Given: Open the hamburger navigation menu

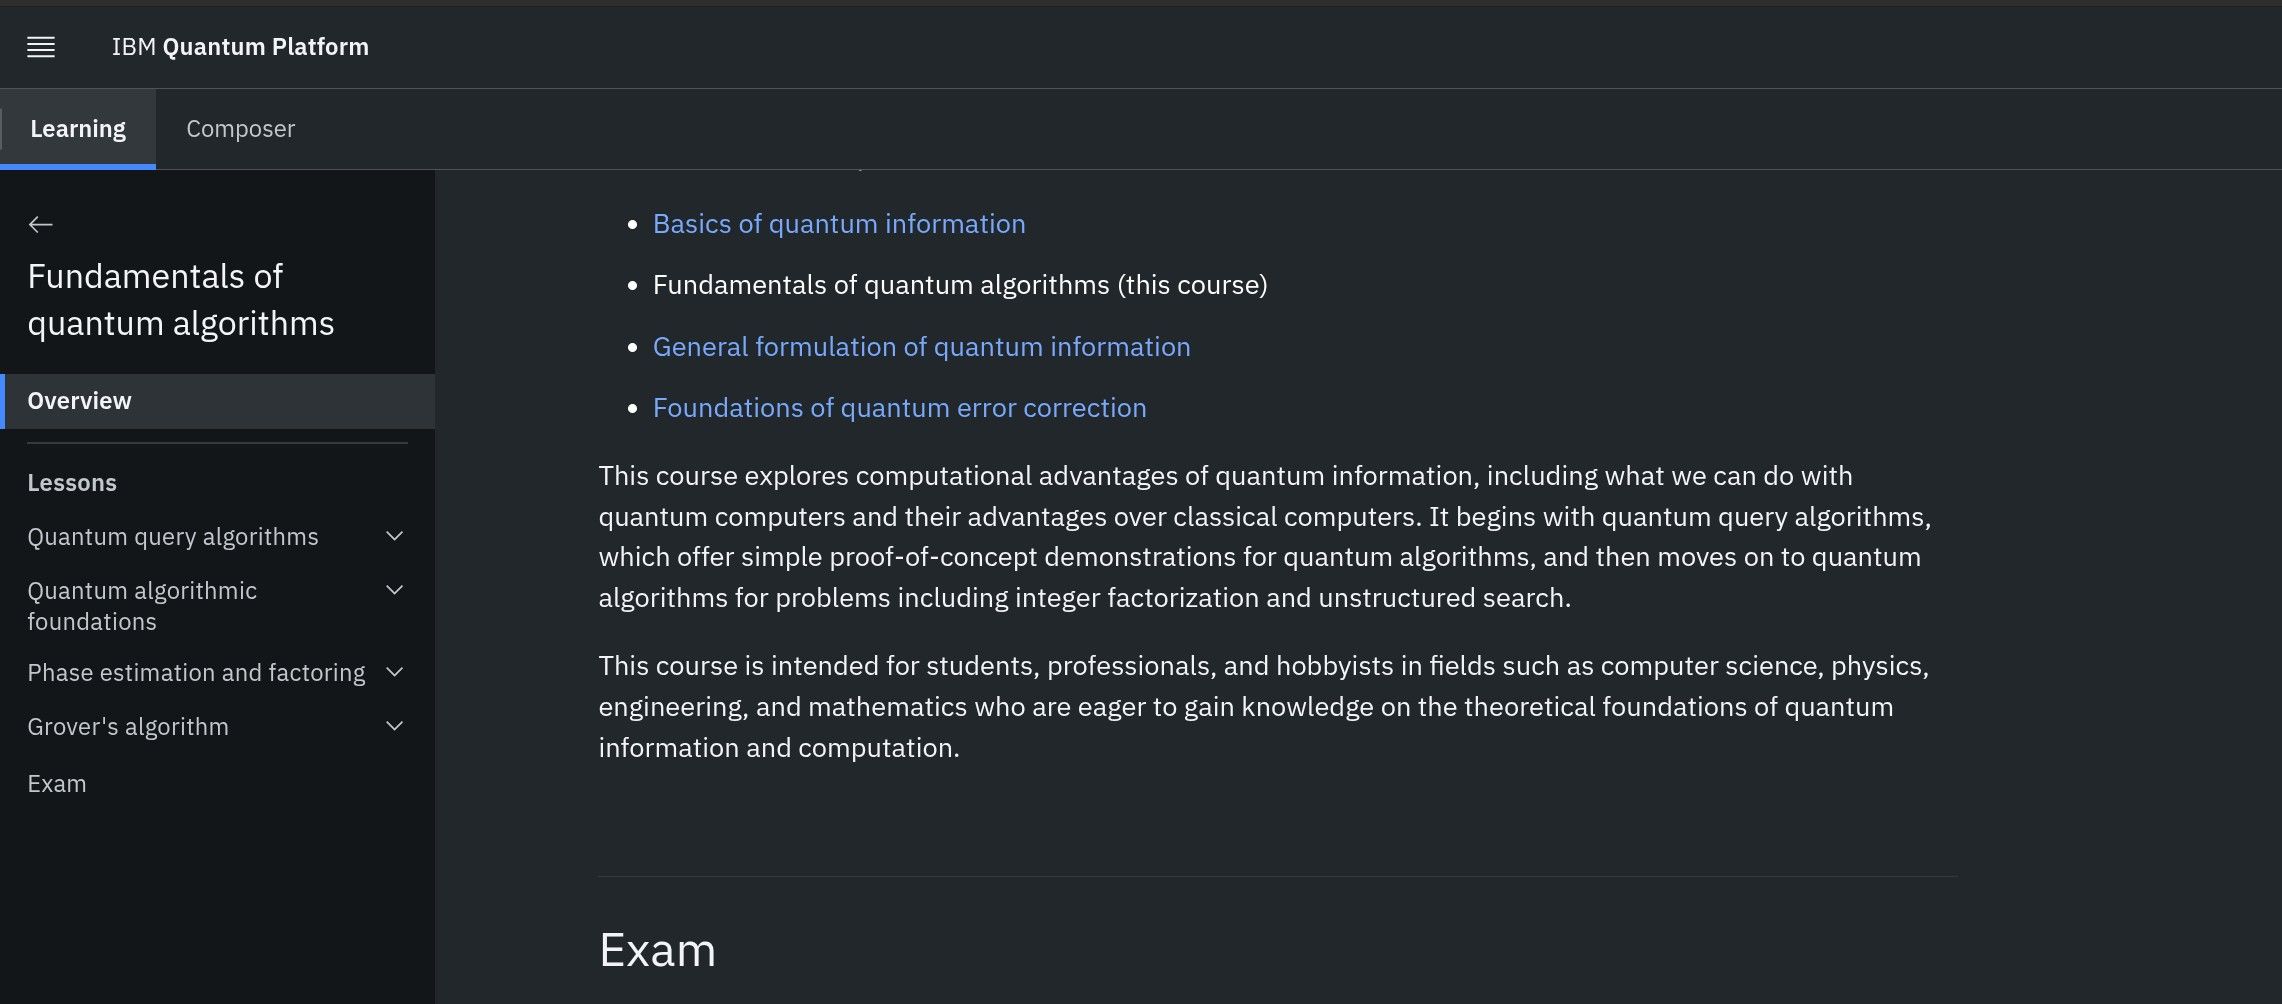Looking at the screenshot, I should point(41,47).
